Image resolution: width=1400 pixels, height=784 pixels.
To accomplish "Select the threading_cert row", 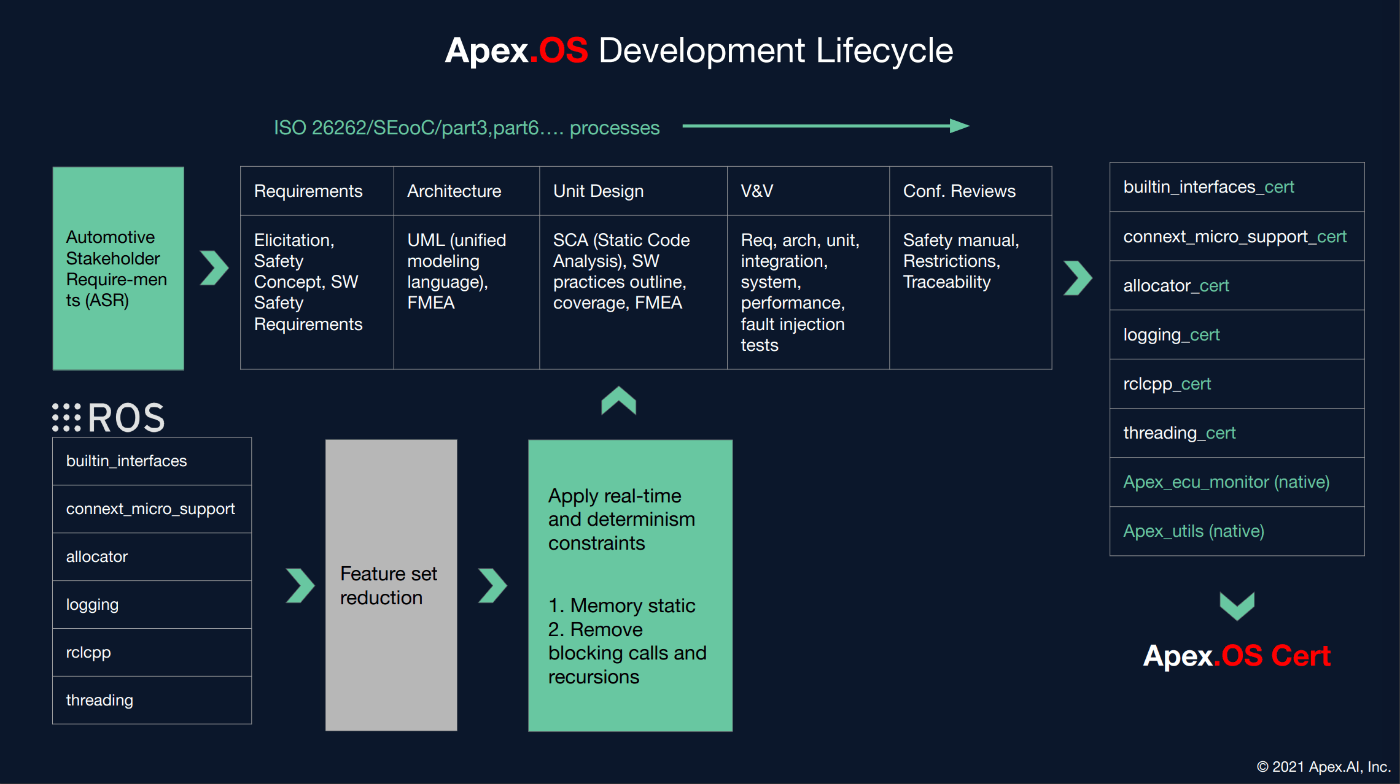I will click(1237, 433).
